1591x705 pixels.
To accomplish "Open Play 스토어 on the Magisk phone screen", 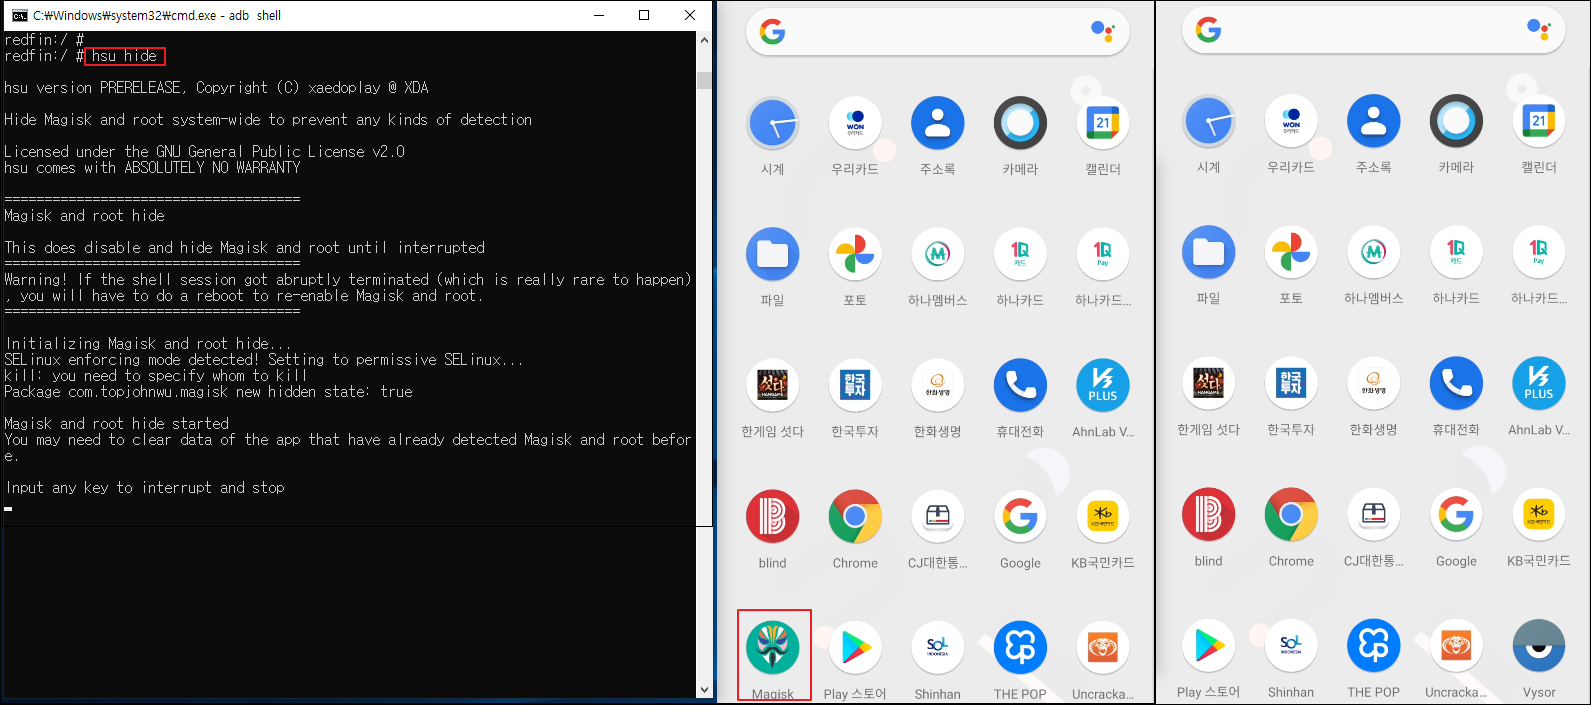I will coord(855,648).
